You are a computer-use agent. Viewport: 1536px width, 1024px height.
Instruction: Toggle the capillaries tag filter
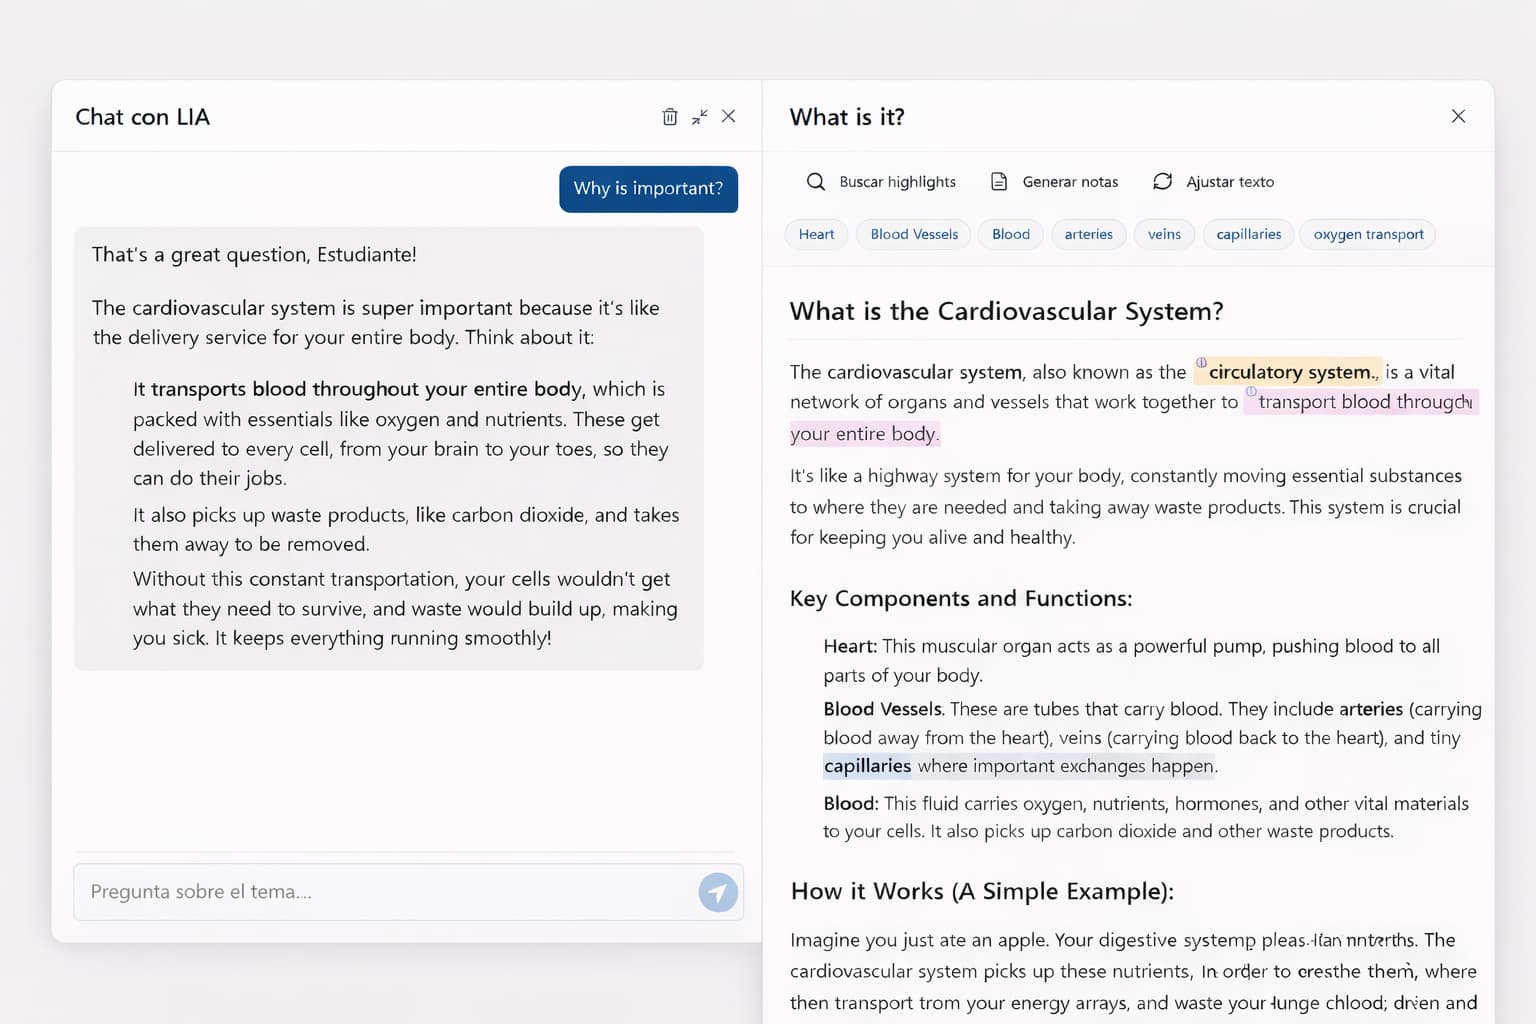click(x=1248, y=234)
